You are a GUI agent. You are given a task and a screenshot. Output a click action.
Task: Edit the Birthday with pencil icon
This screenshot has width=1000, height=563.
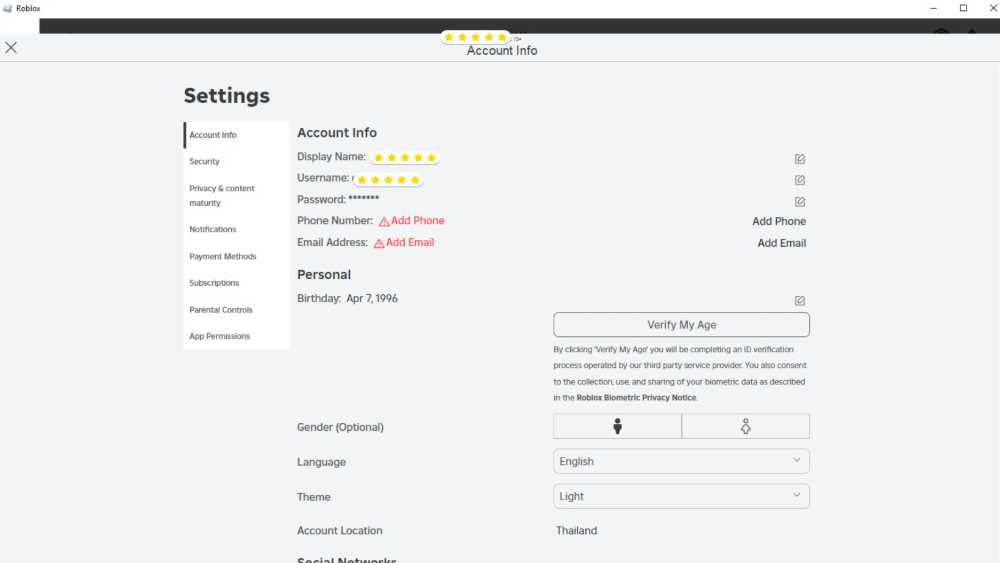click(800, 301)
